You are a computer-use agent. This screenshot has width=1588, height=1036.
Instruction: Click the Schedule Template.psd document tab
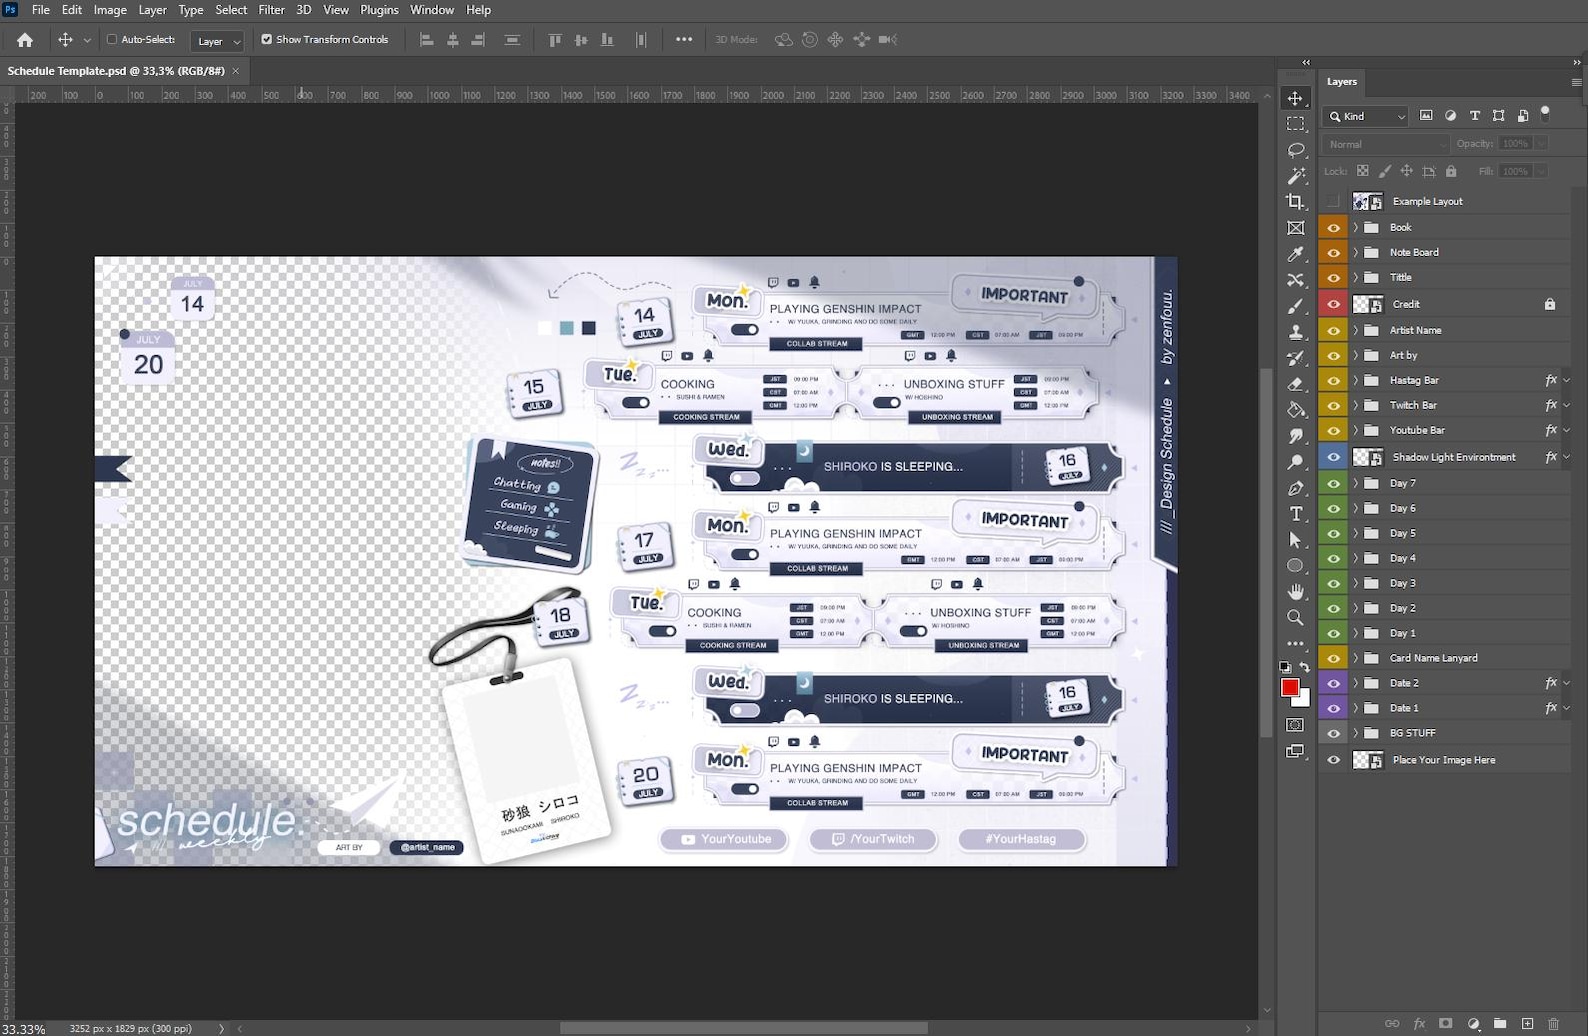(x=116, y=71)
